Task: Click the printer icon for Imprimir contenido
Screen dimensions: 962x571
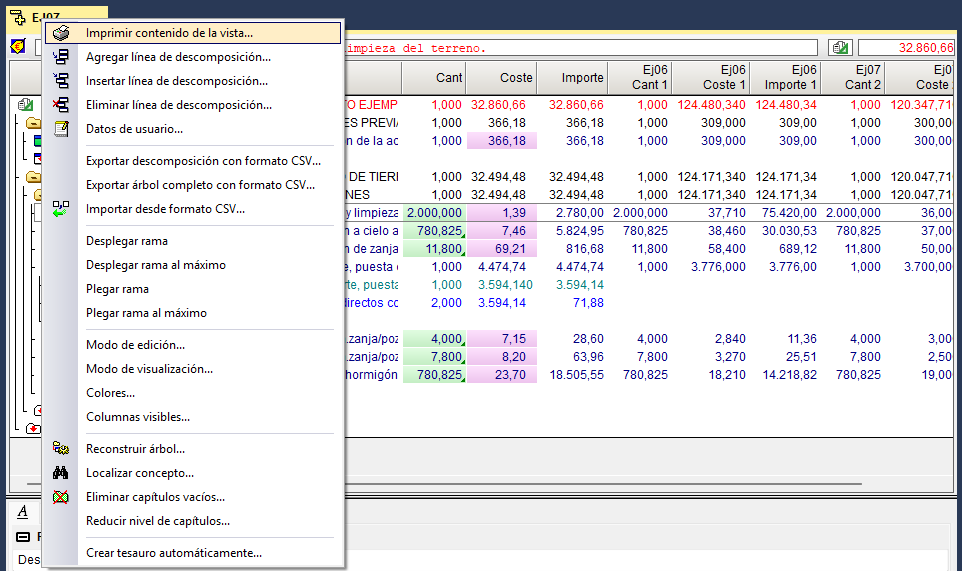Action: [x=61, y=33]
